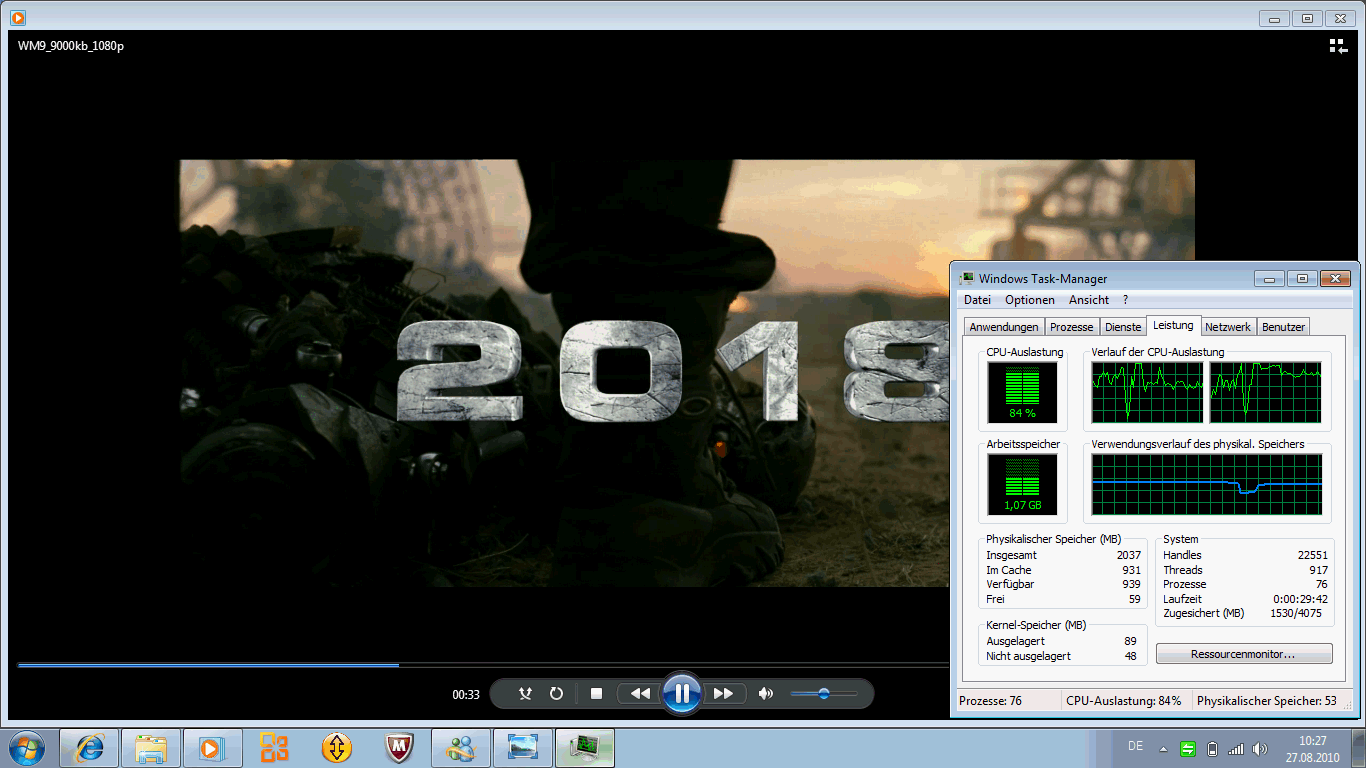Click the status bar text Prozesse: 76

point(990,701)
